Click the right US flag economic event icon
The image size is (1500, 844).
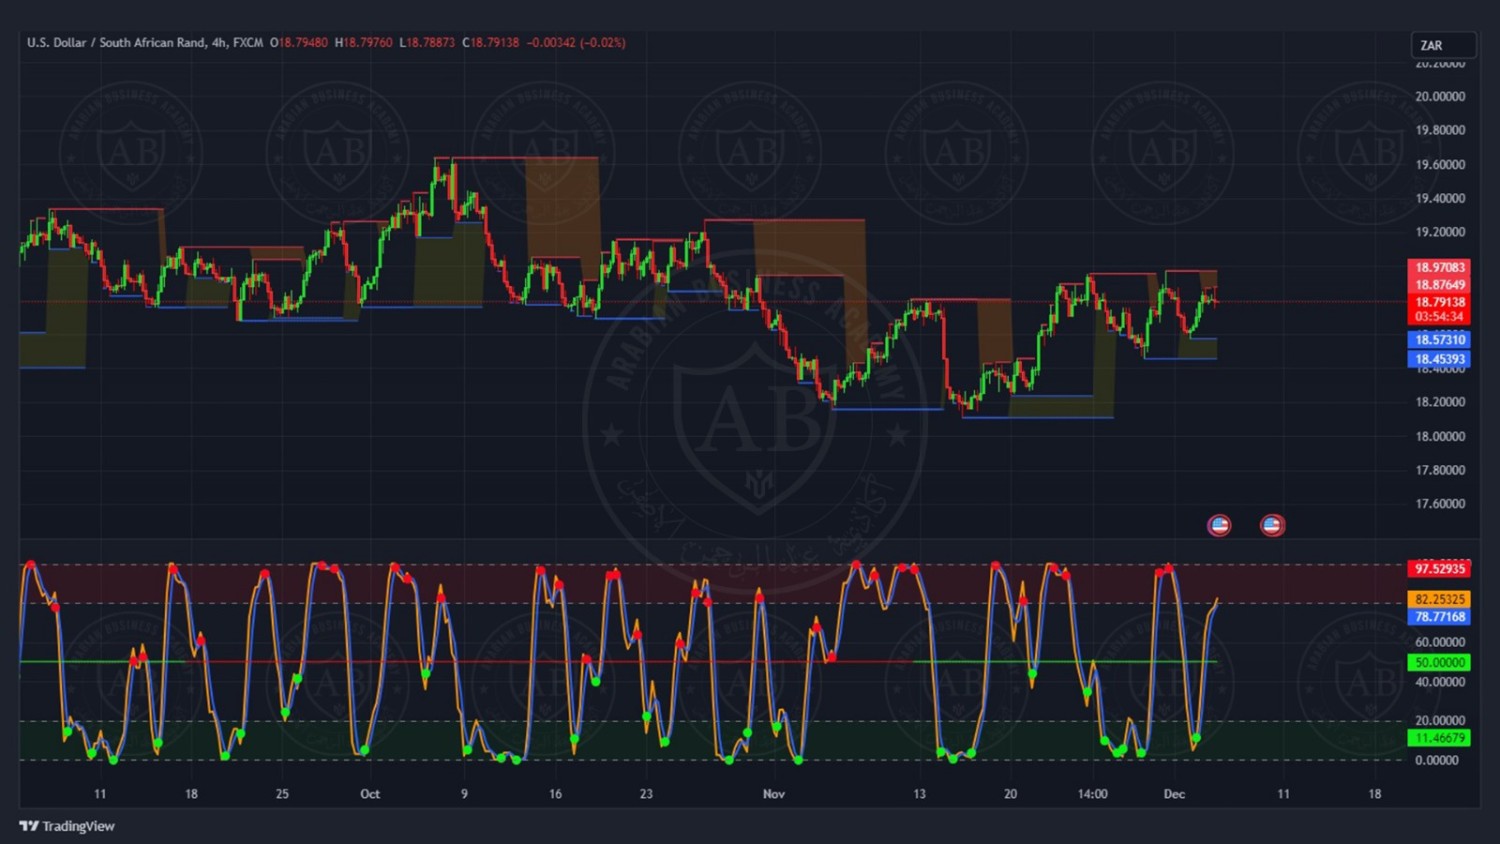1272,525
